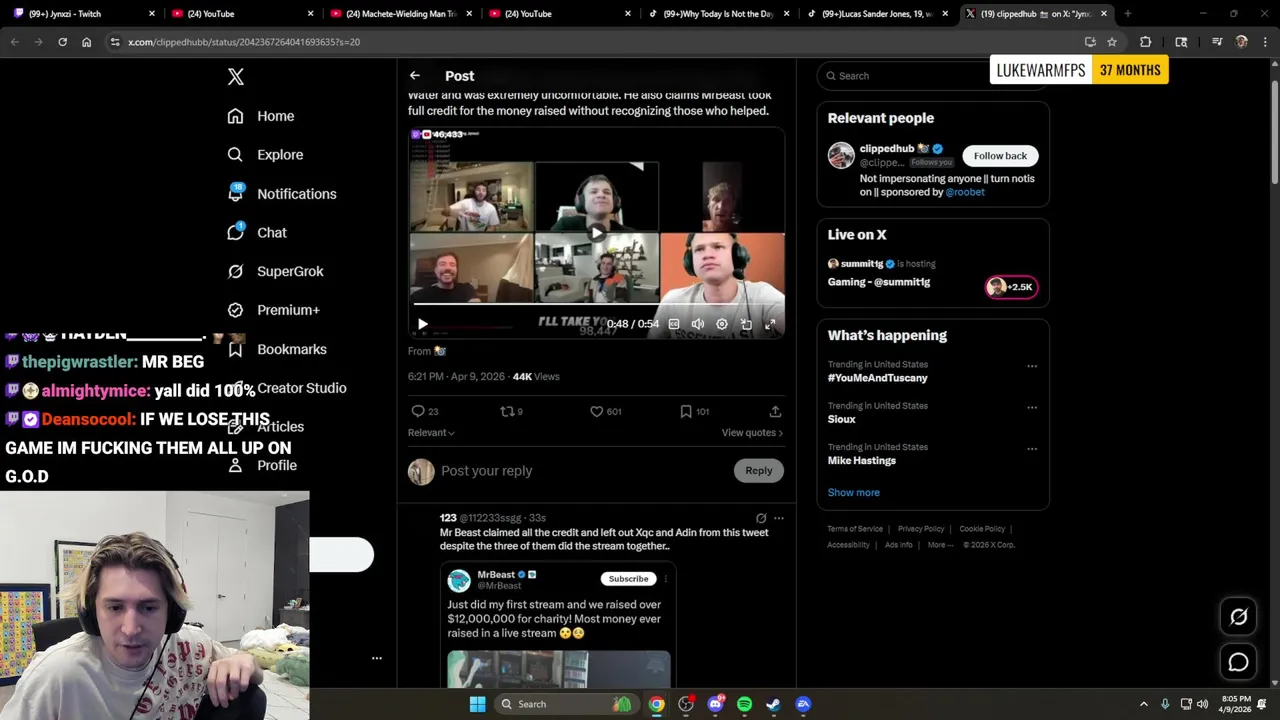
Task: Open Discord from the taskbar
Action: coord(715,704)
